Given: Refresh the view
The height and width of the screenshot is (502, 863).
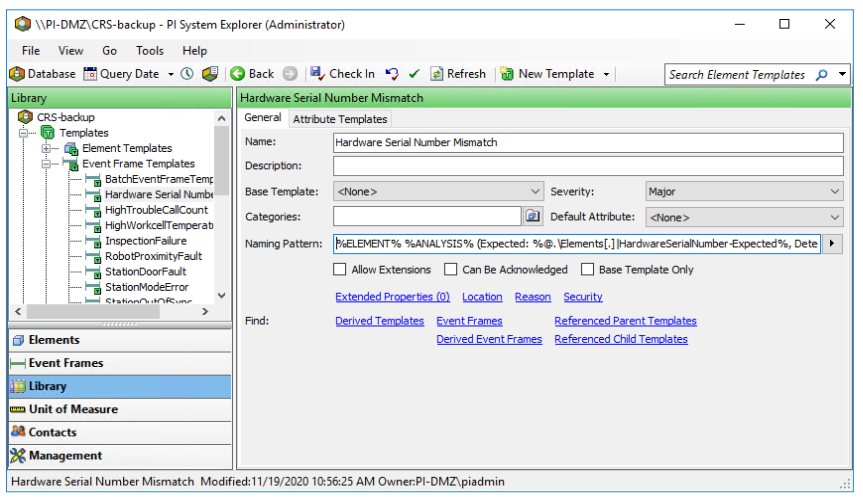Looking at the screenshot, I should [x=458, y=74].
